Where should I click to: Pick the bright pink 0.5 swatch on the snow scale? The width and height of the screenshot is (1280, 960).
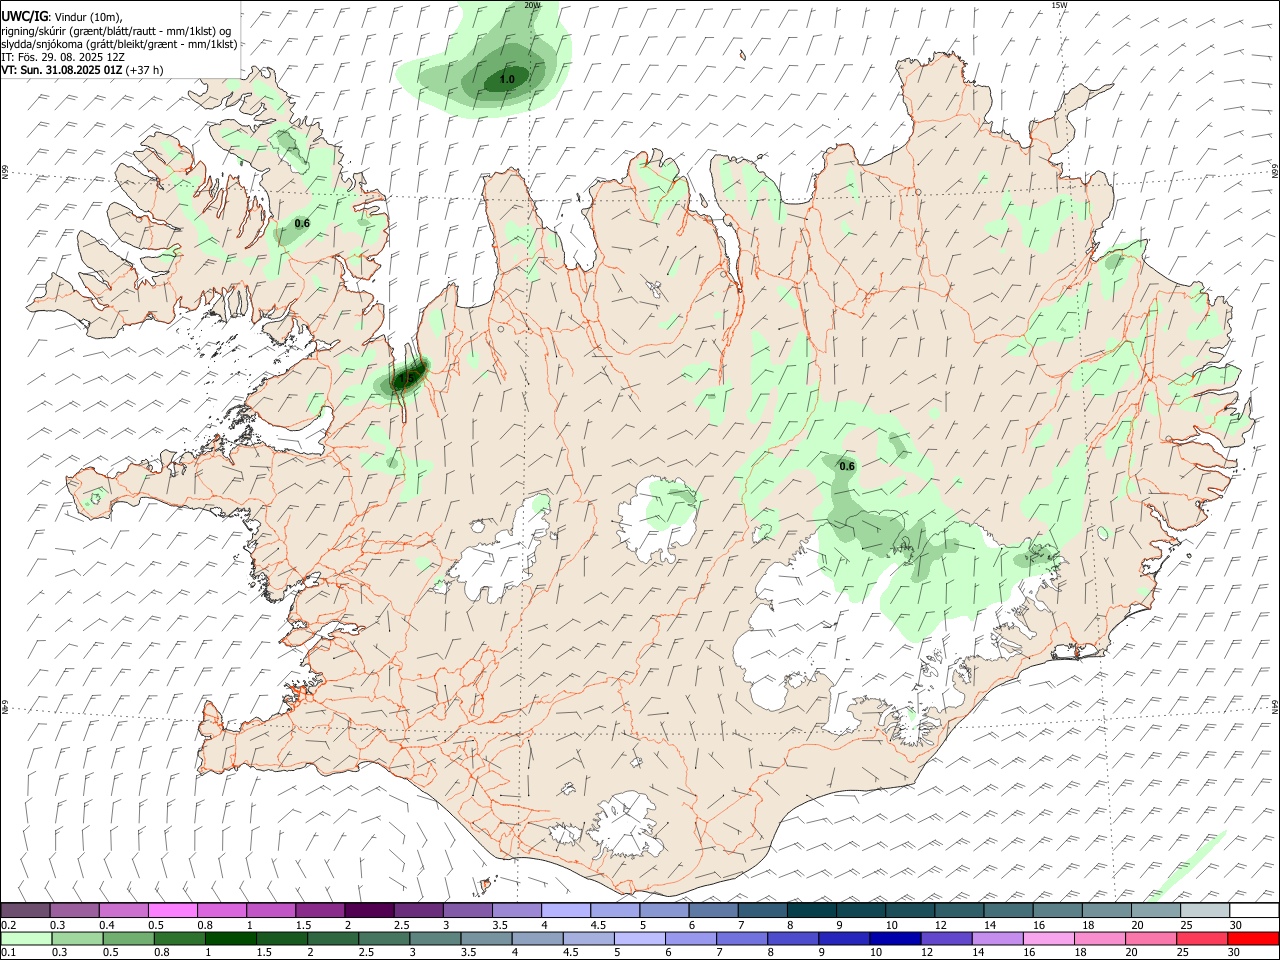click(x=173, y=910)
